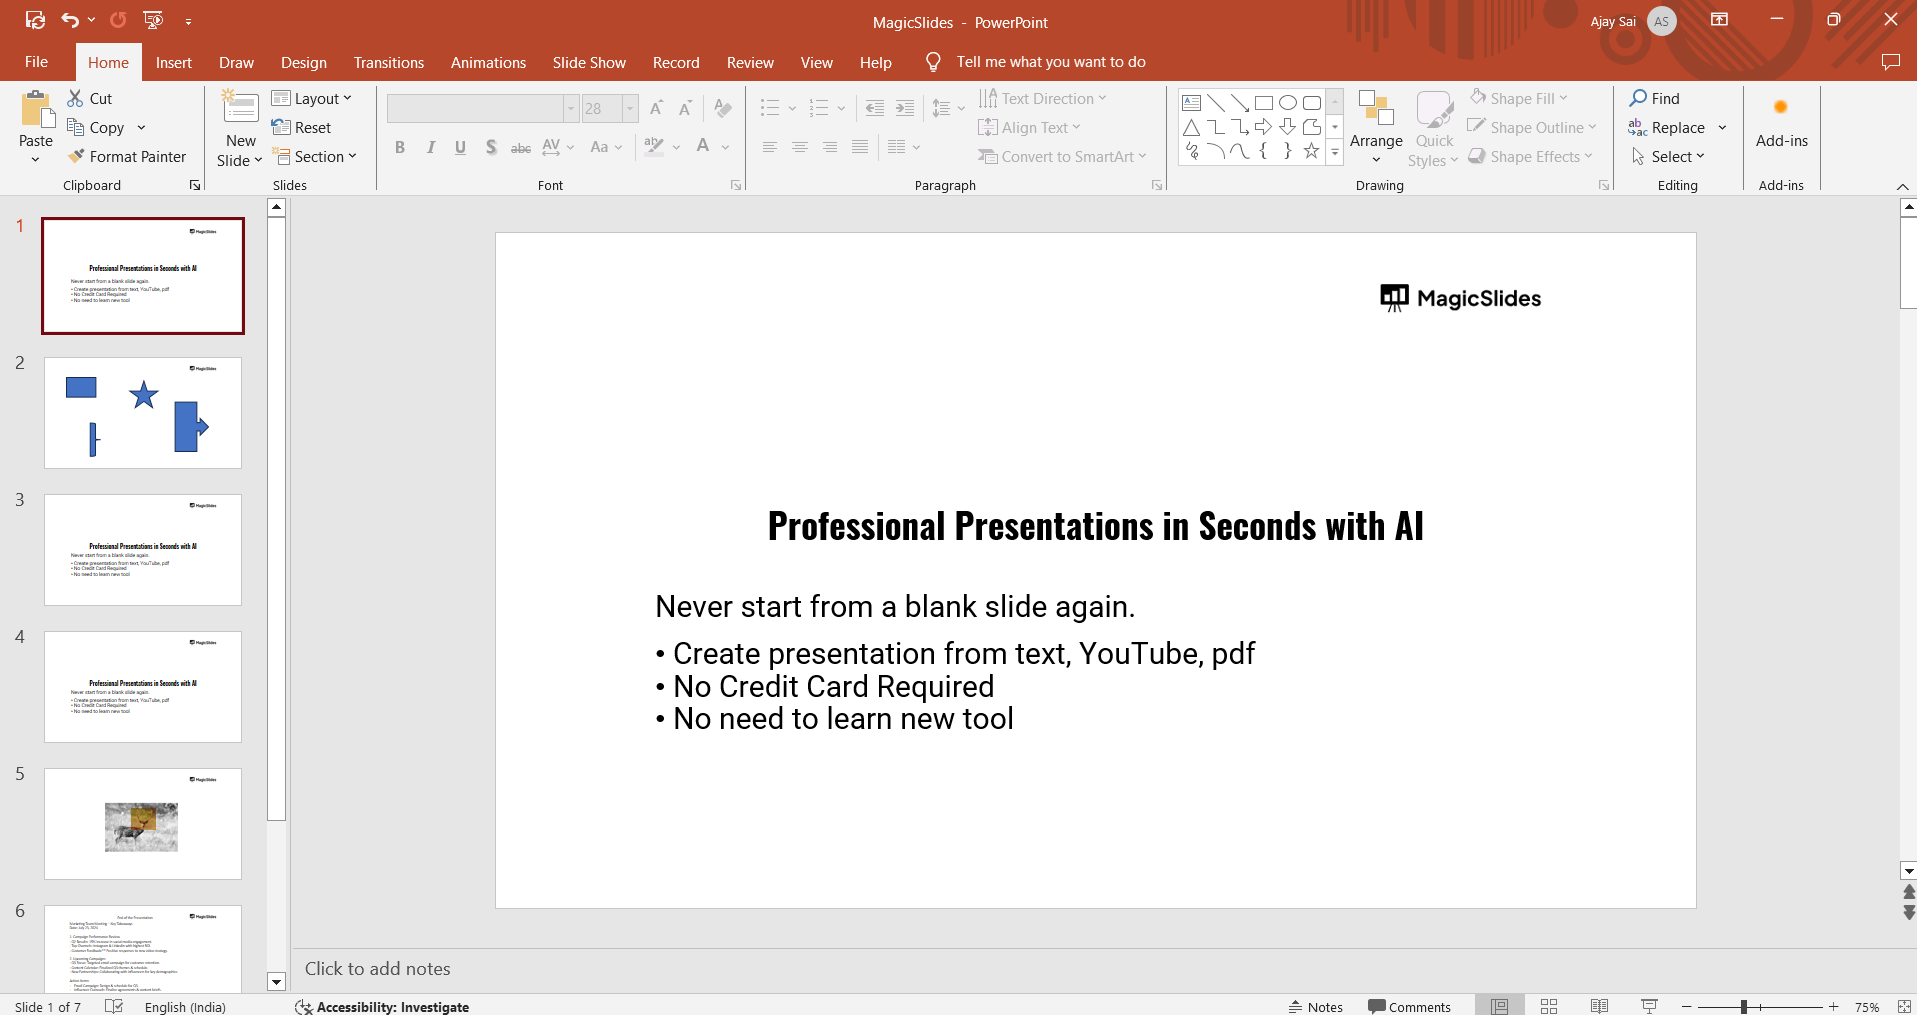Start slide show from status bar
This screenshot has width=1917, height=1015.
(x=1650, y=1006)
